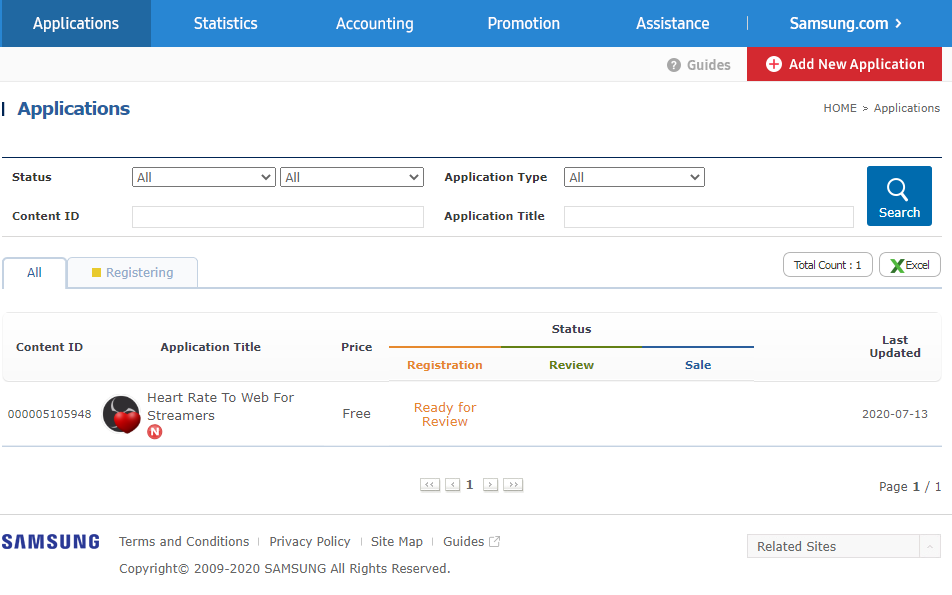Open the second Status dropdown
The image size is (952, 595).
(x=352, y=177)
